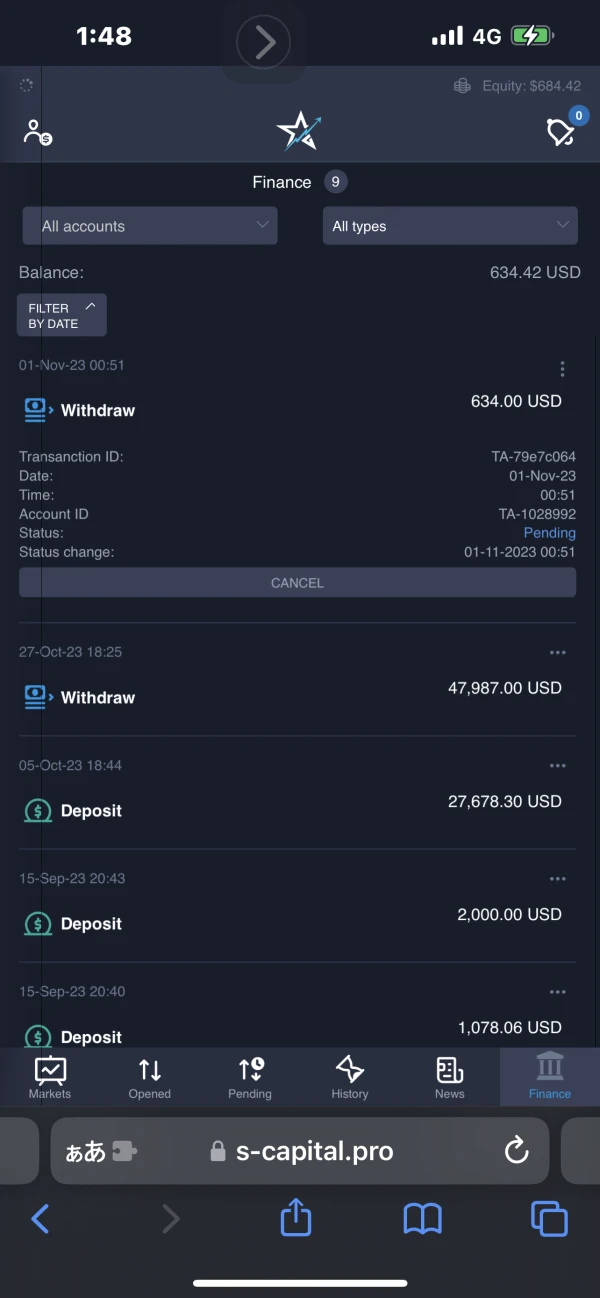
Task: Expand the 47,987.00 USD withdraw options
Action: pyautogui.click(x=557, y=653)
